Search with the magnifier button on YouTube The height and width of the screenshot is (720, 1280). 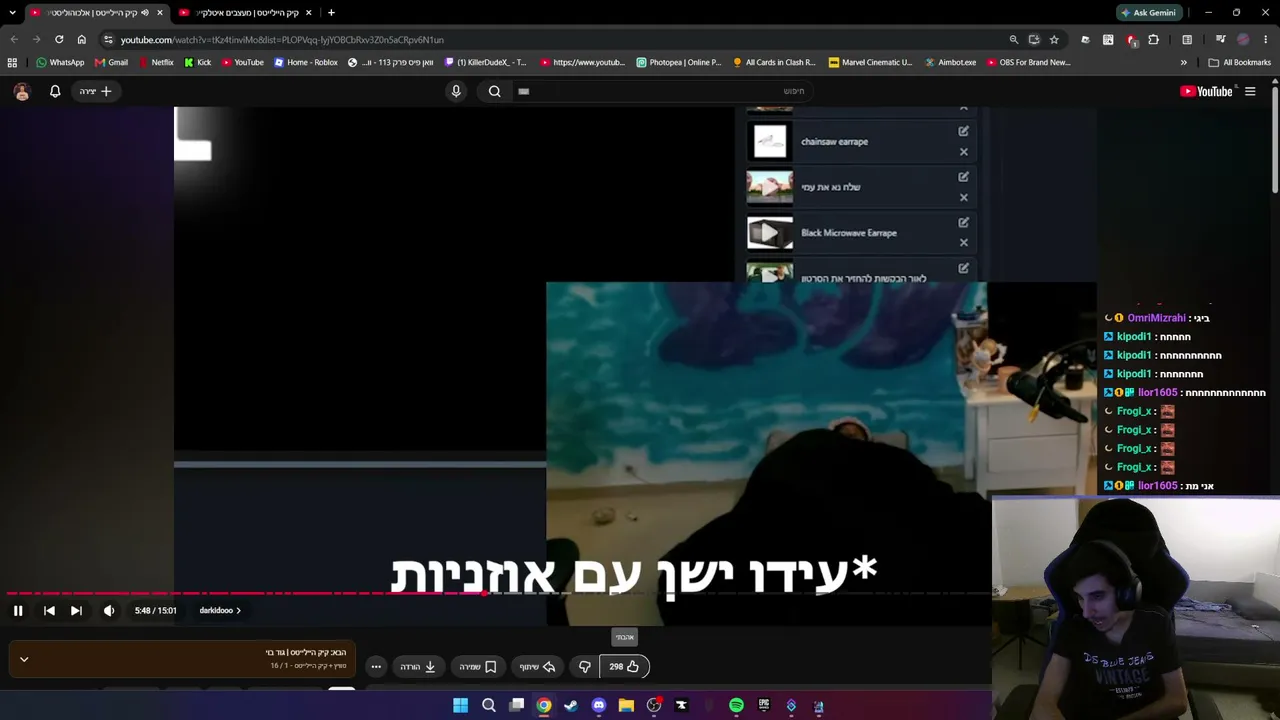[x=494, y=91]
